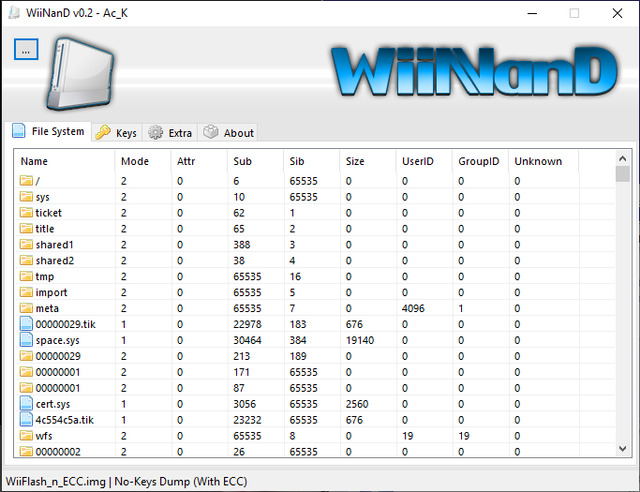
Task: Select the space.sys file icon
Action: 26,340
